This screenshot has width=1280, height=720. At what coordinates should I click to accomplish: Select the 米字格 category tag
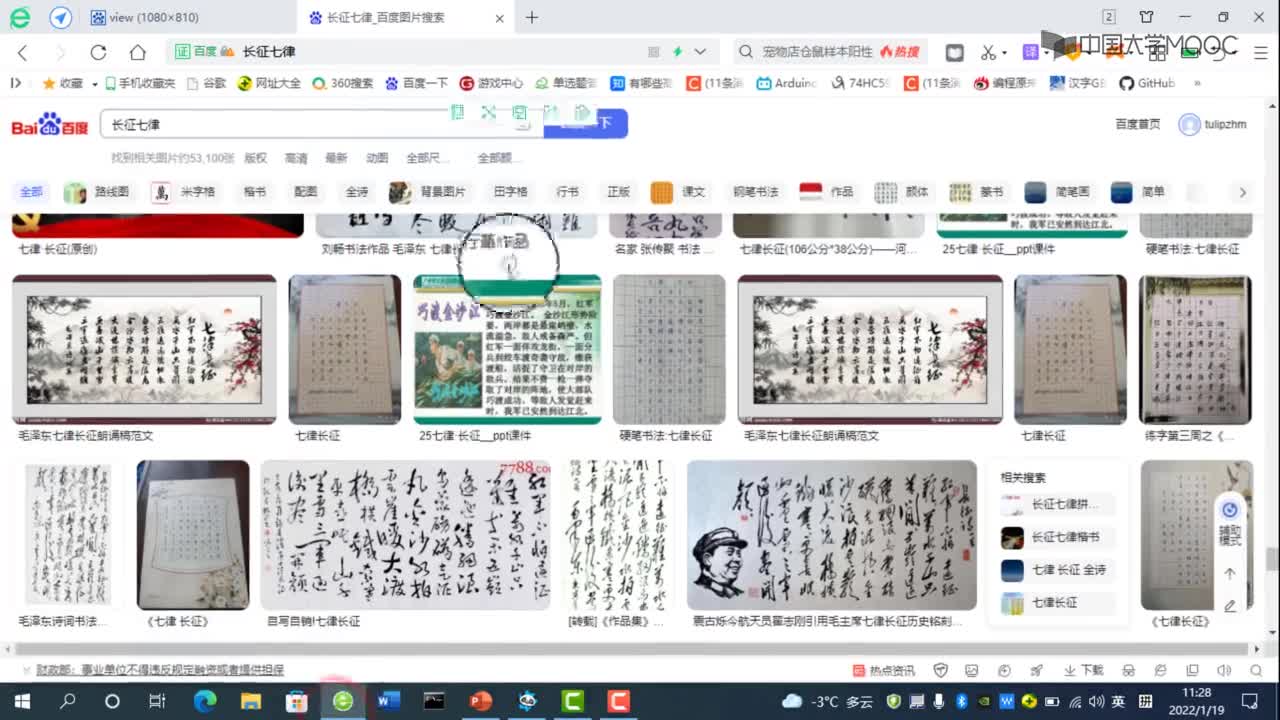coord(185,192)
